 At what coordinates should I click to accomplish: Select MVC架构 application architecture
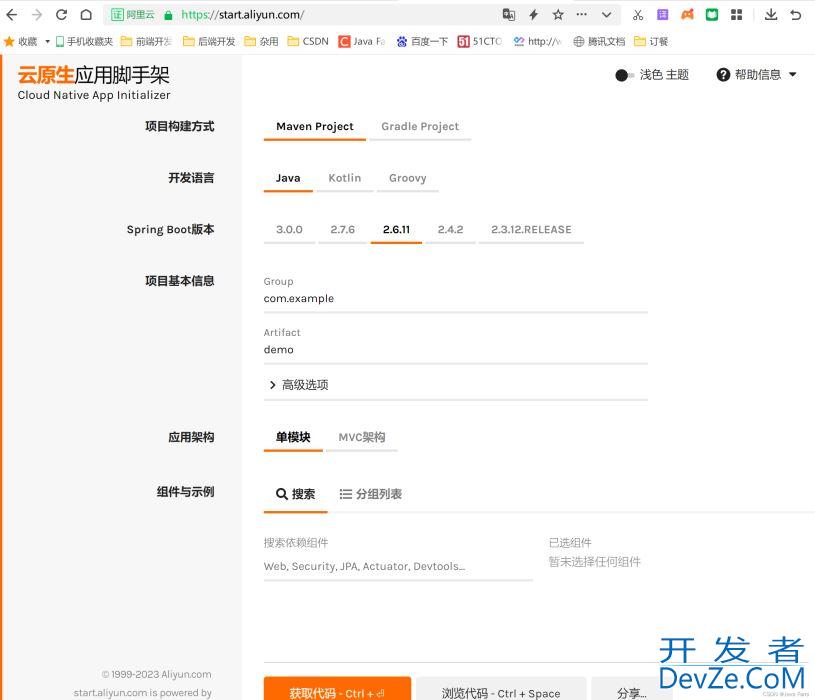[x=362, y=438]
